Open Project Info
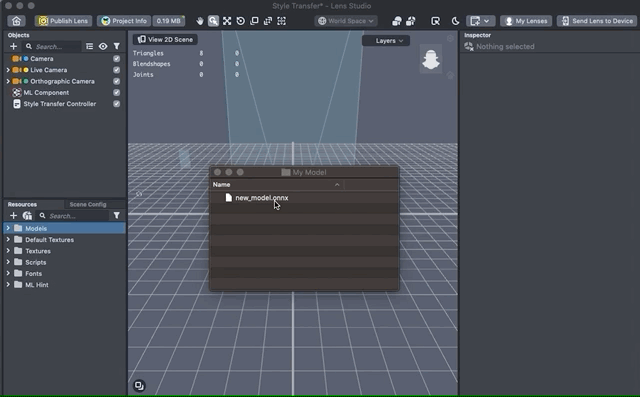This screenshot has width=640, height=397. coord(124,21)
